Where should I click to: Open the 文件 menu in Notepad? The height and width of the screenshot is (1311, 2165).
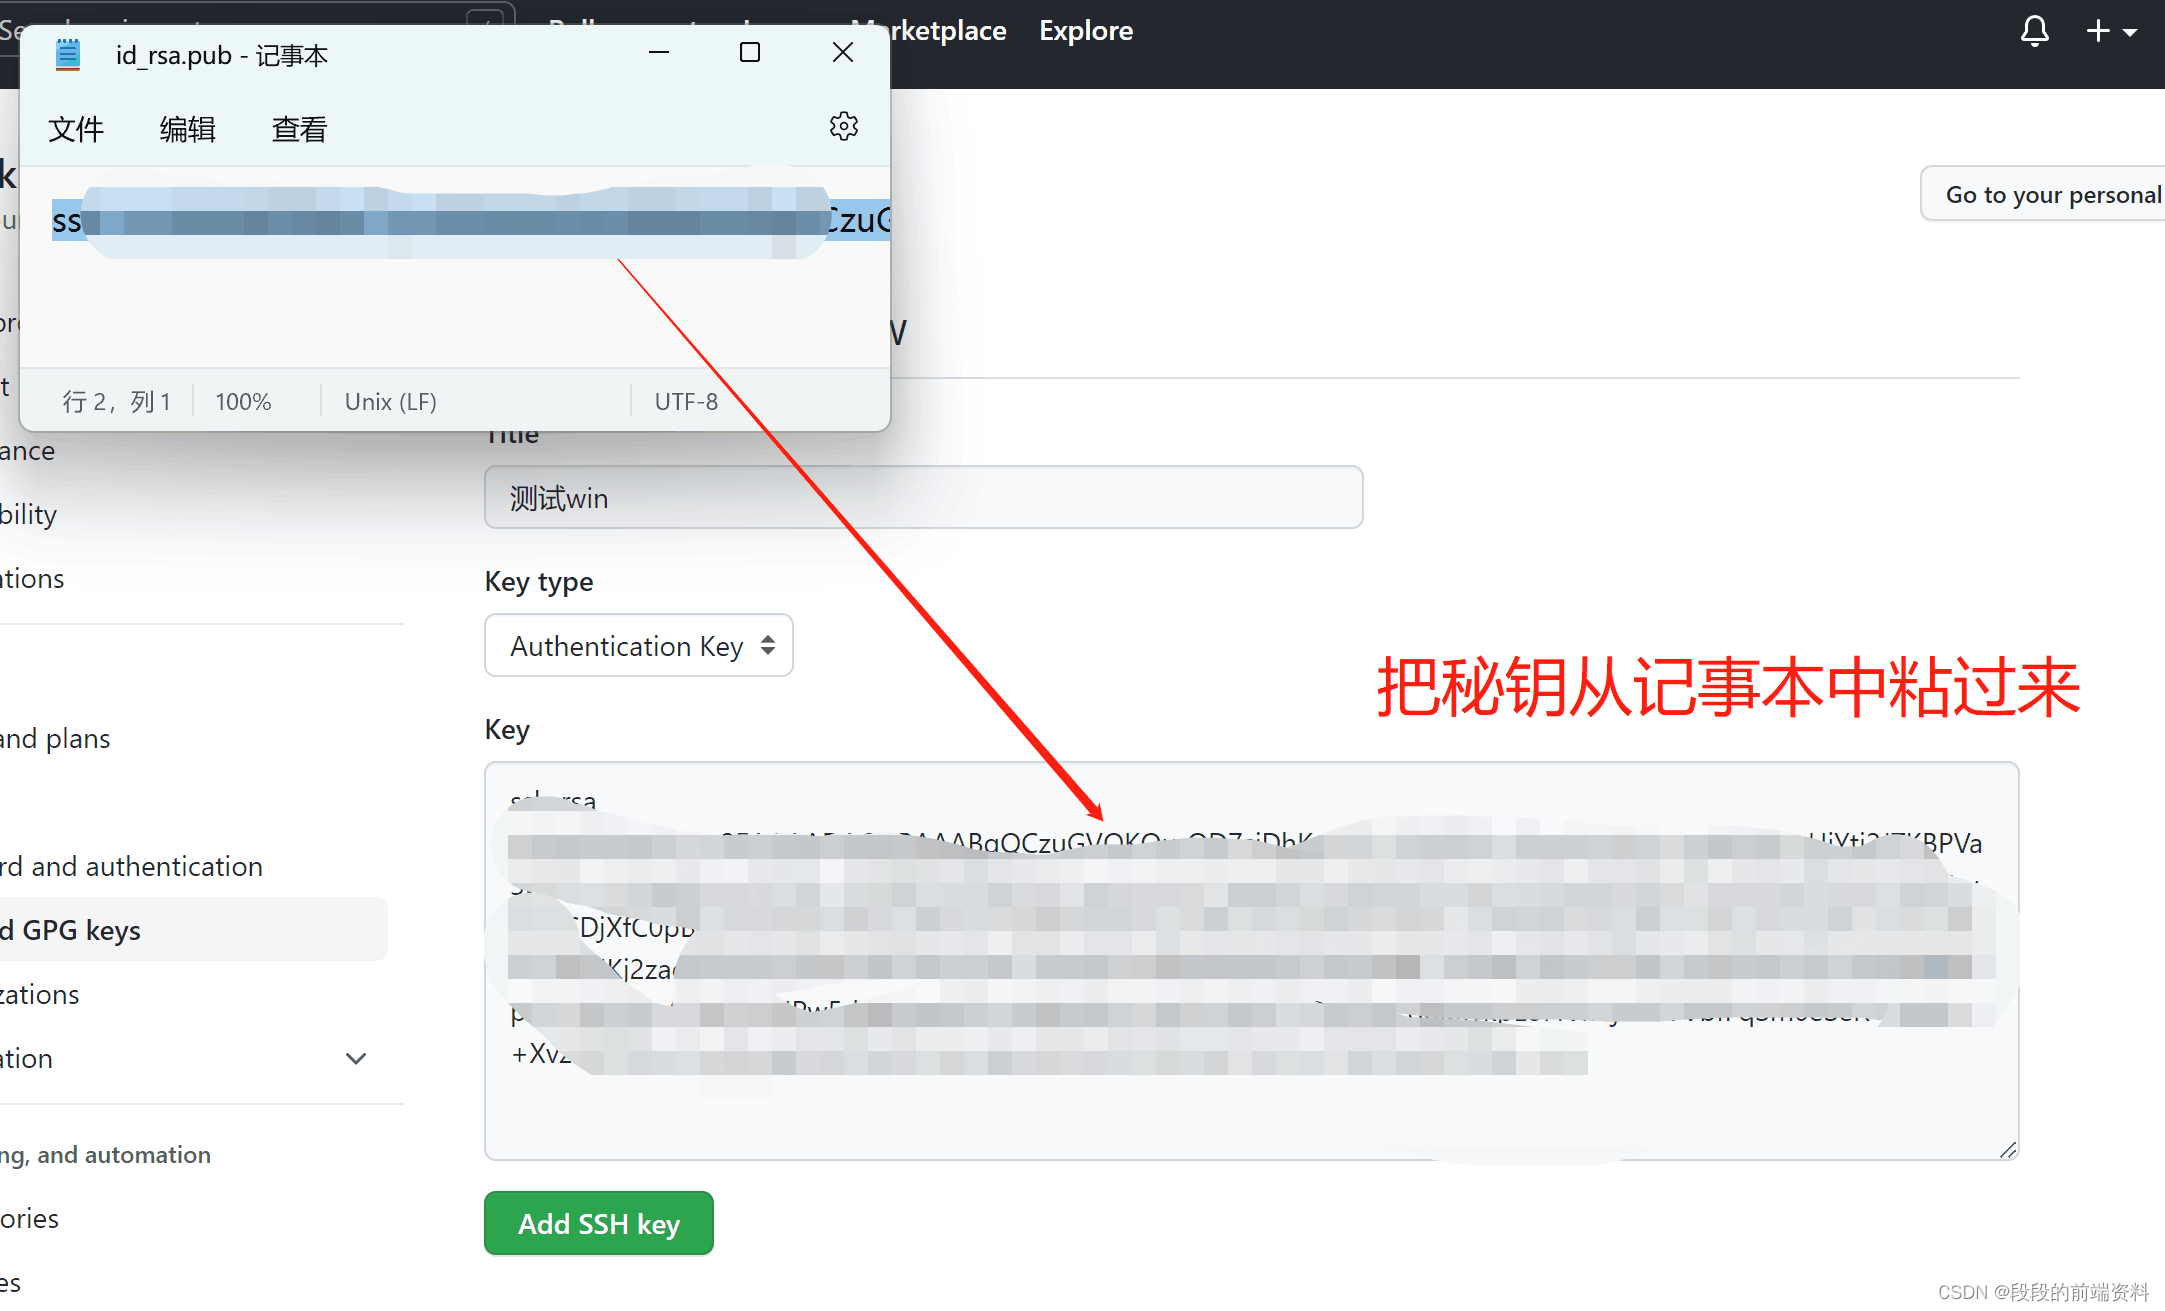click(76, 129)
